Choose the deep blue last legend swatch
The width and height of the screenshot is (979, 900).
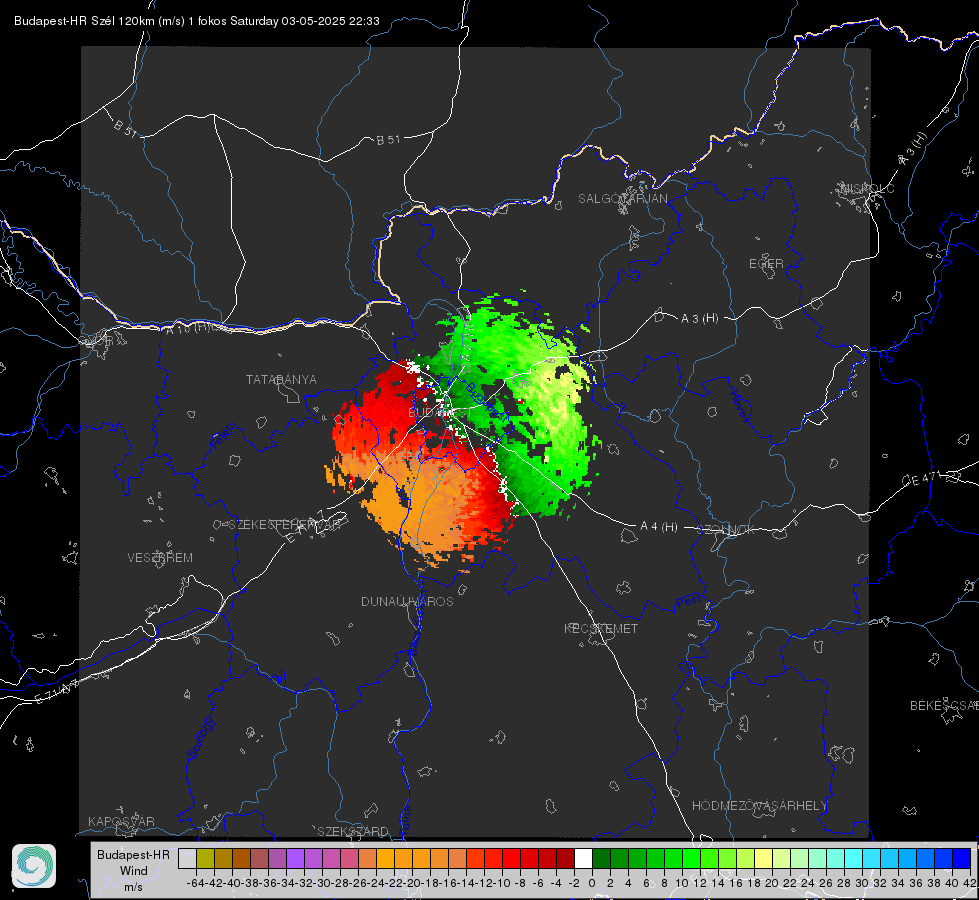pyautogui.click(x=962, y=858)
